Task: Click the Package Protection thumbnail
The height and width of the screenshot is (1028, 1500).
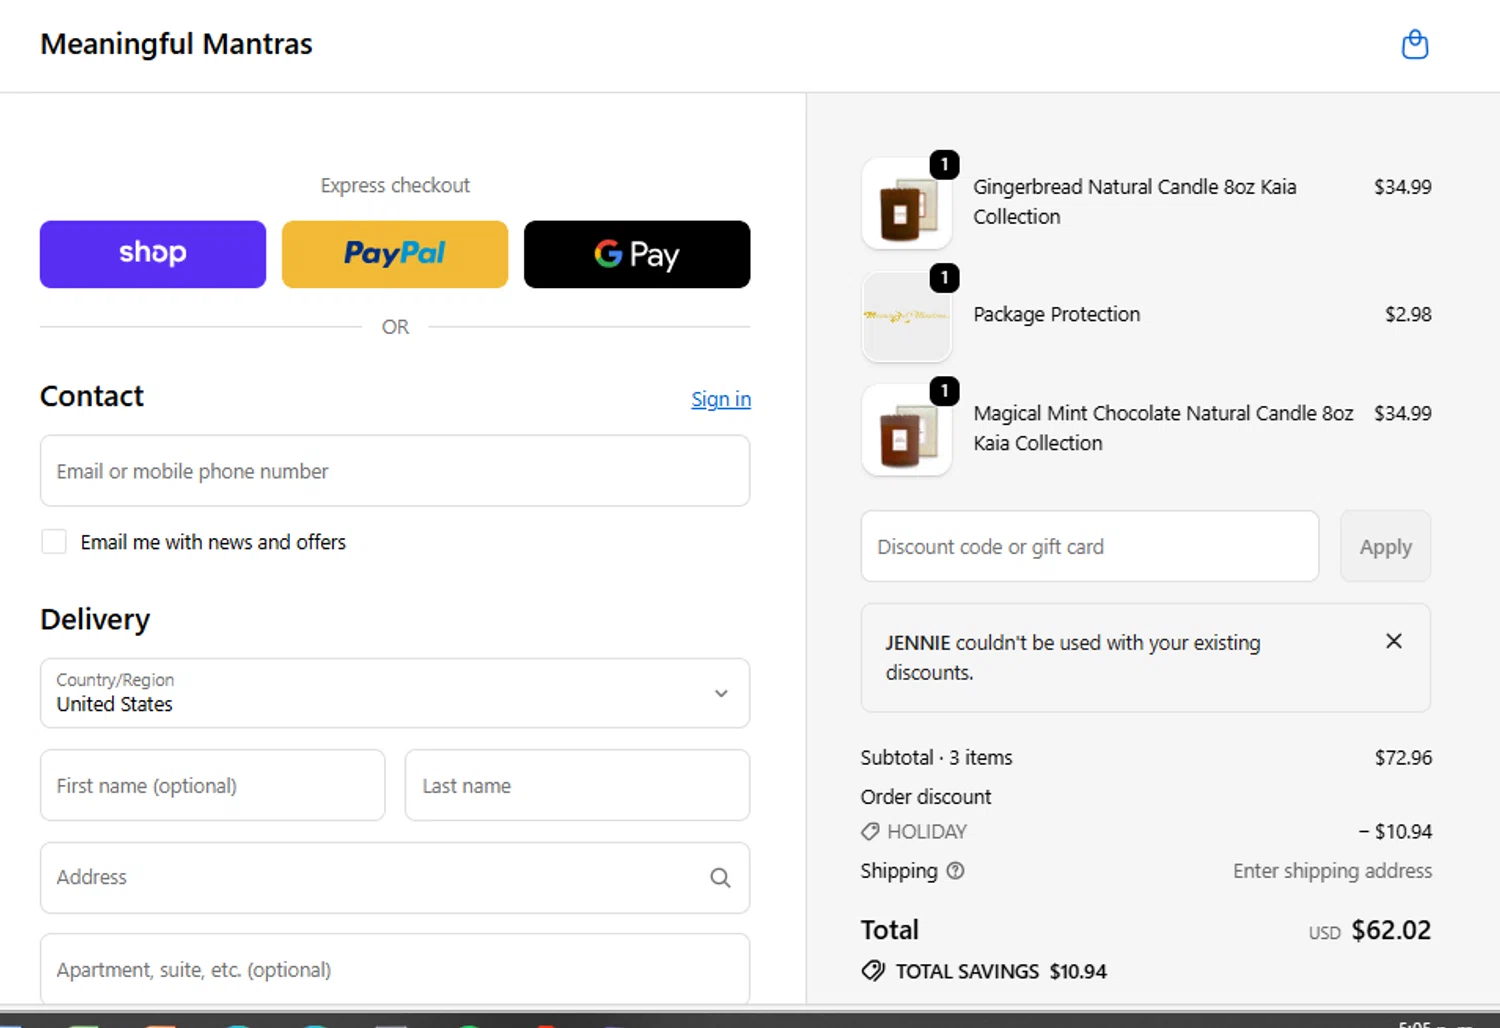Action: pos(906,316)
